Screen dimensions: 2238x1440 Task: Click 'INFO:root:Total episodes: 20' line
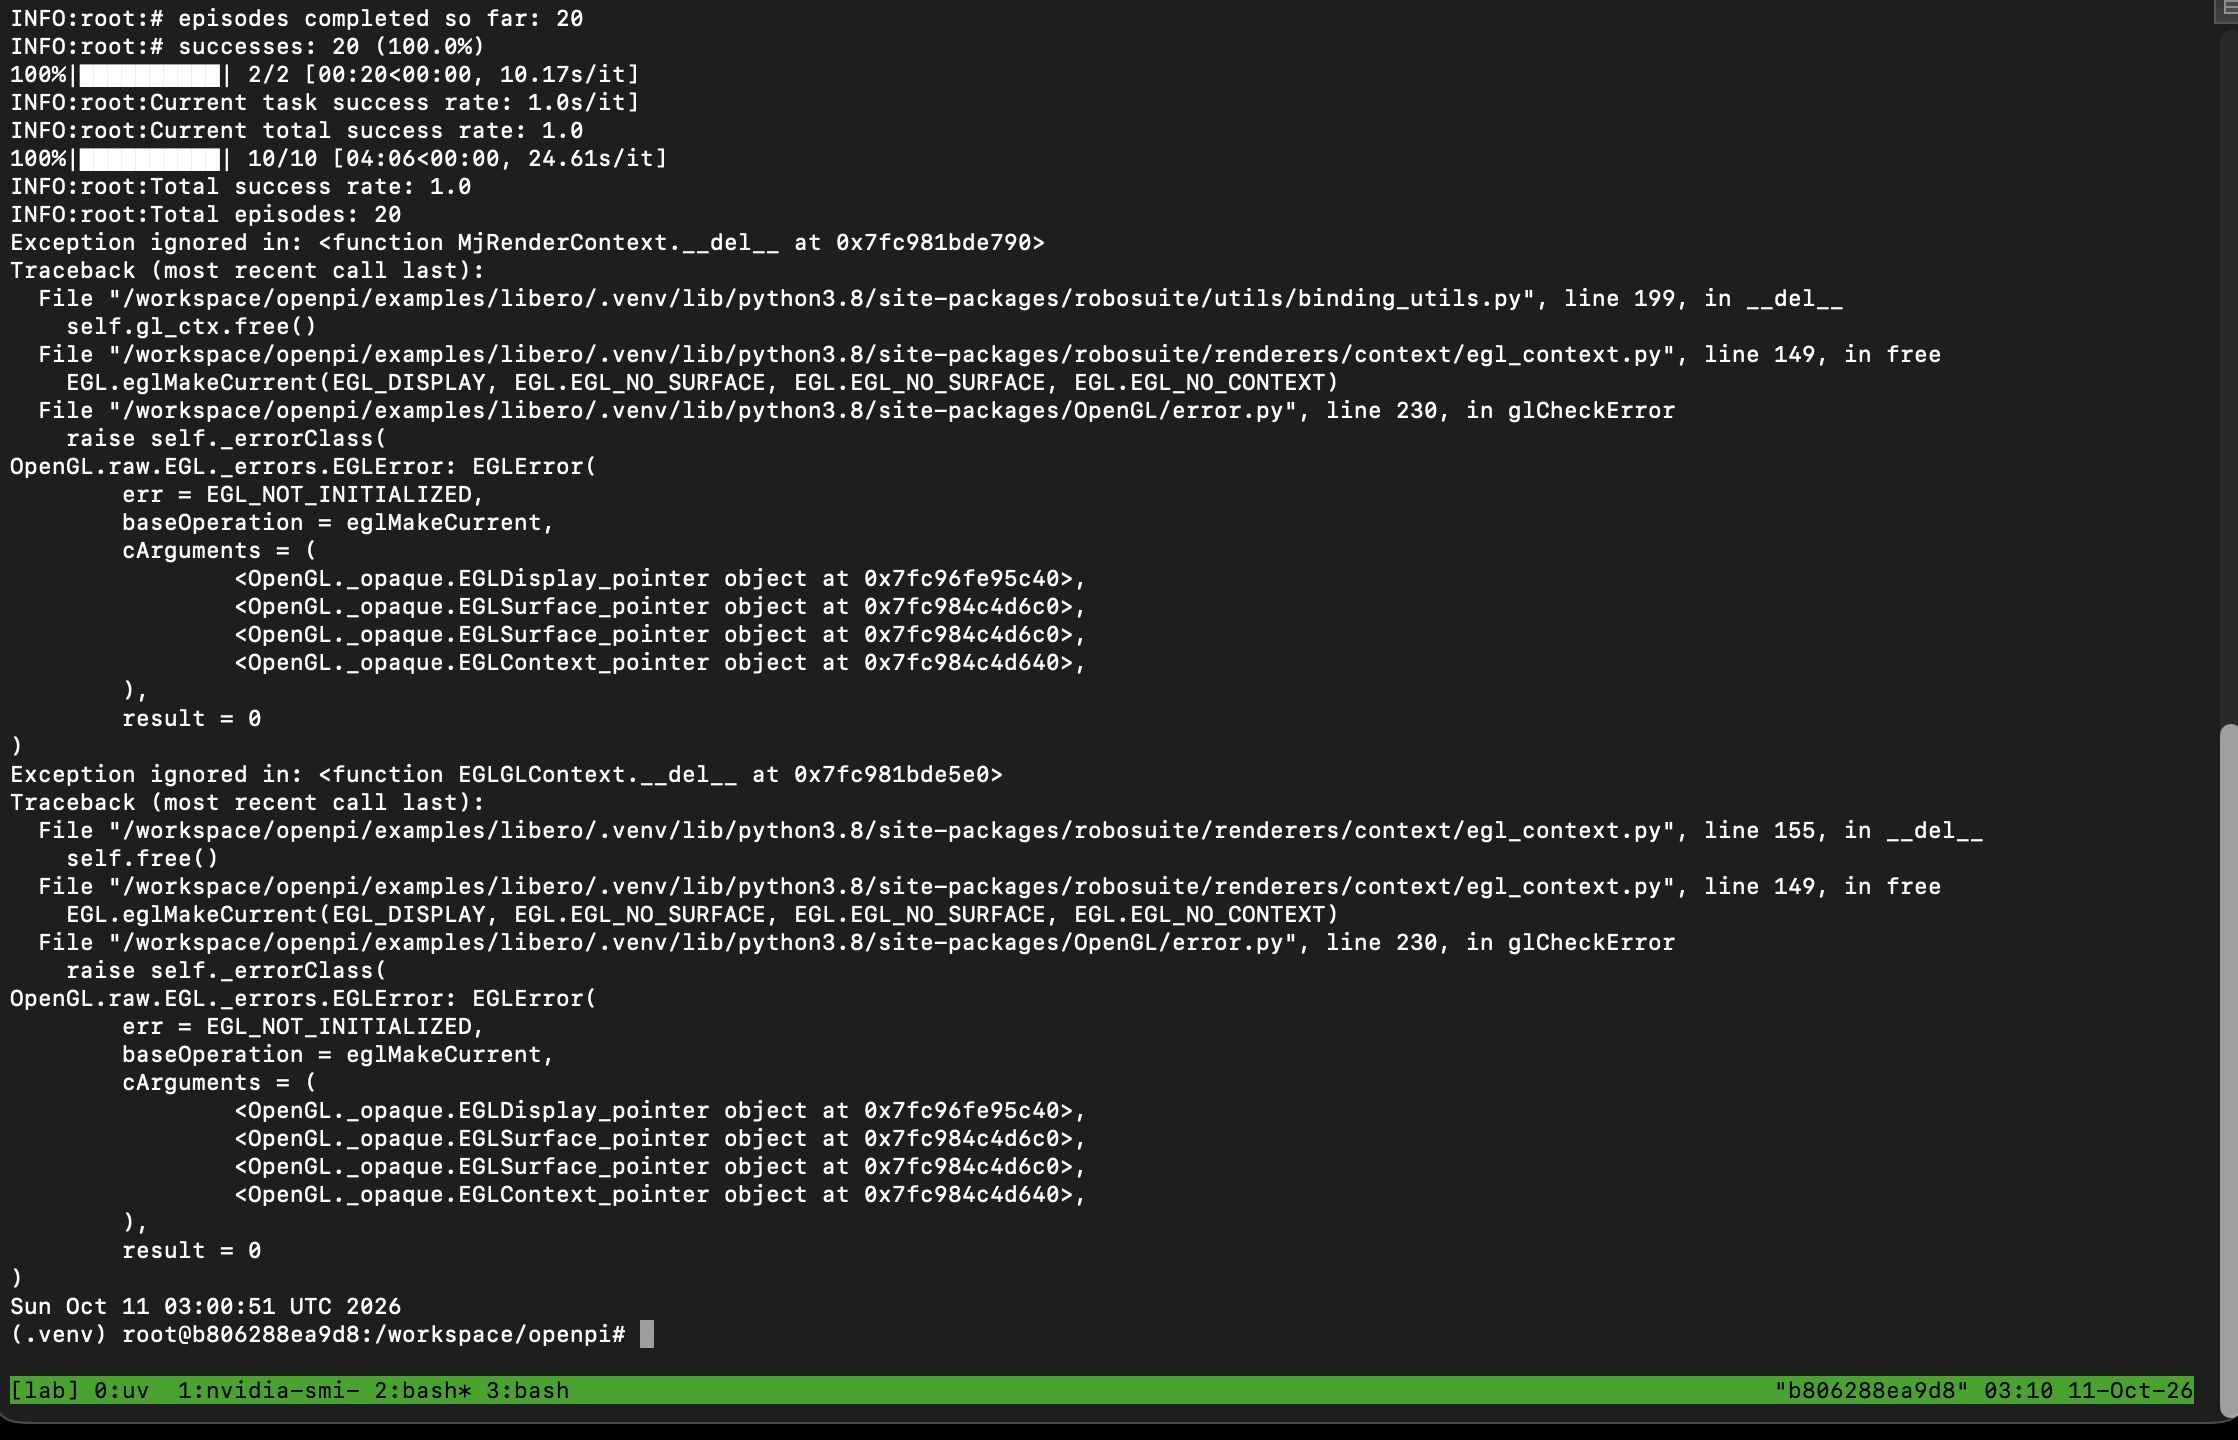[x=206, y=214]
